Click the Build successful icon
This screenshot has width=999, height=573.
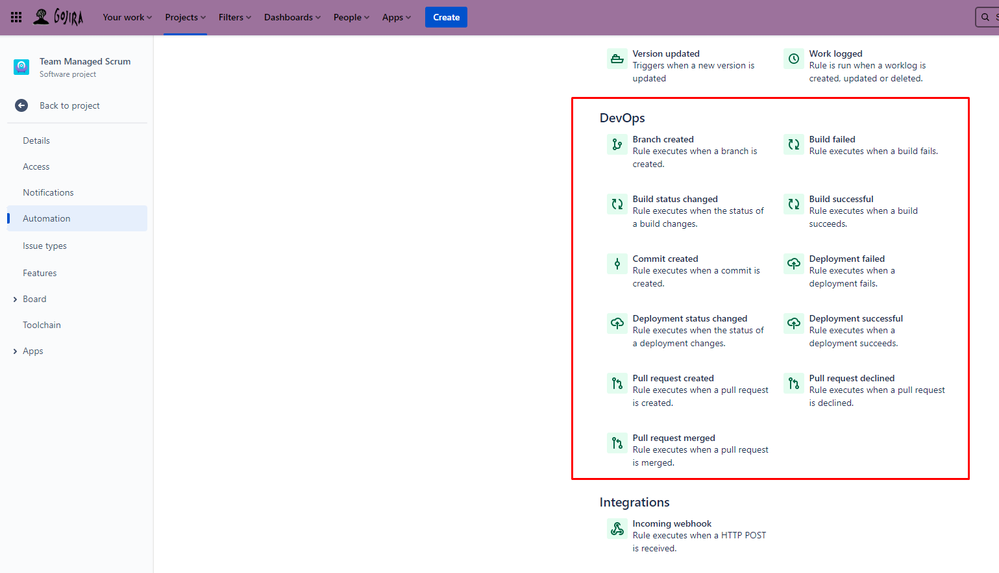(x=793, y=205)
